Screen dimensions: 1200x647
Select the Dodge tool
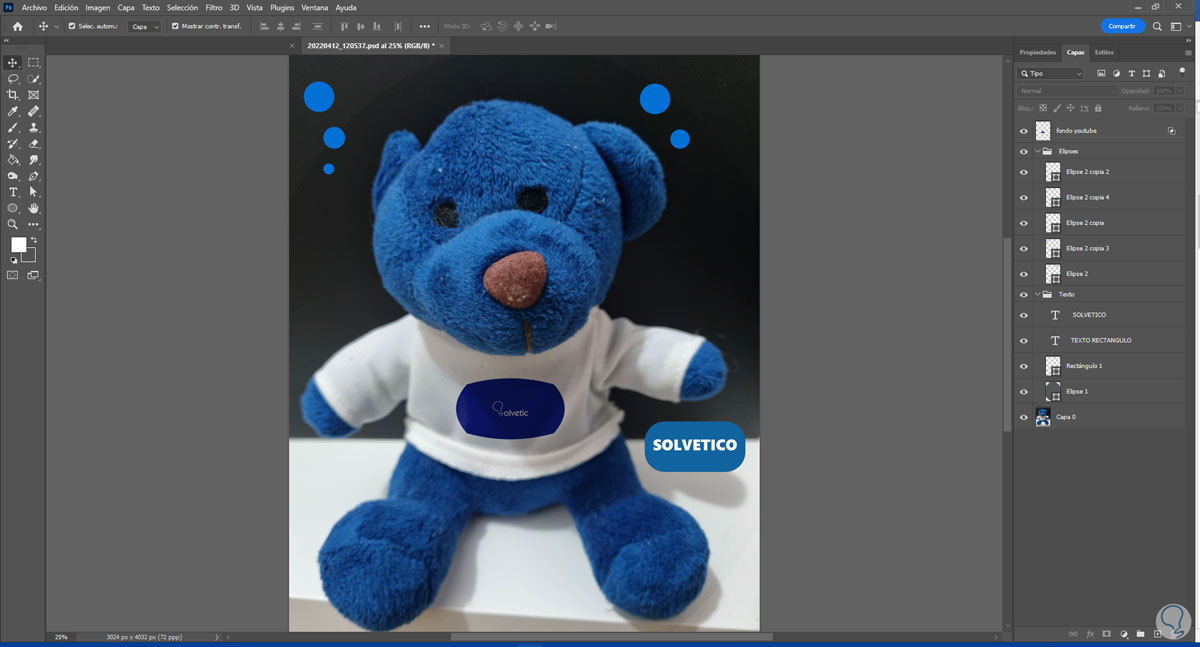click(13, 176)
